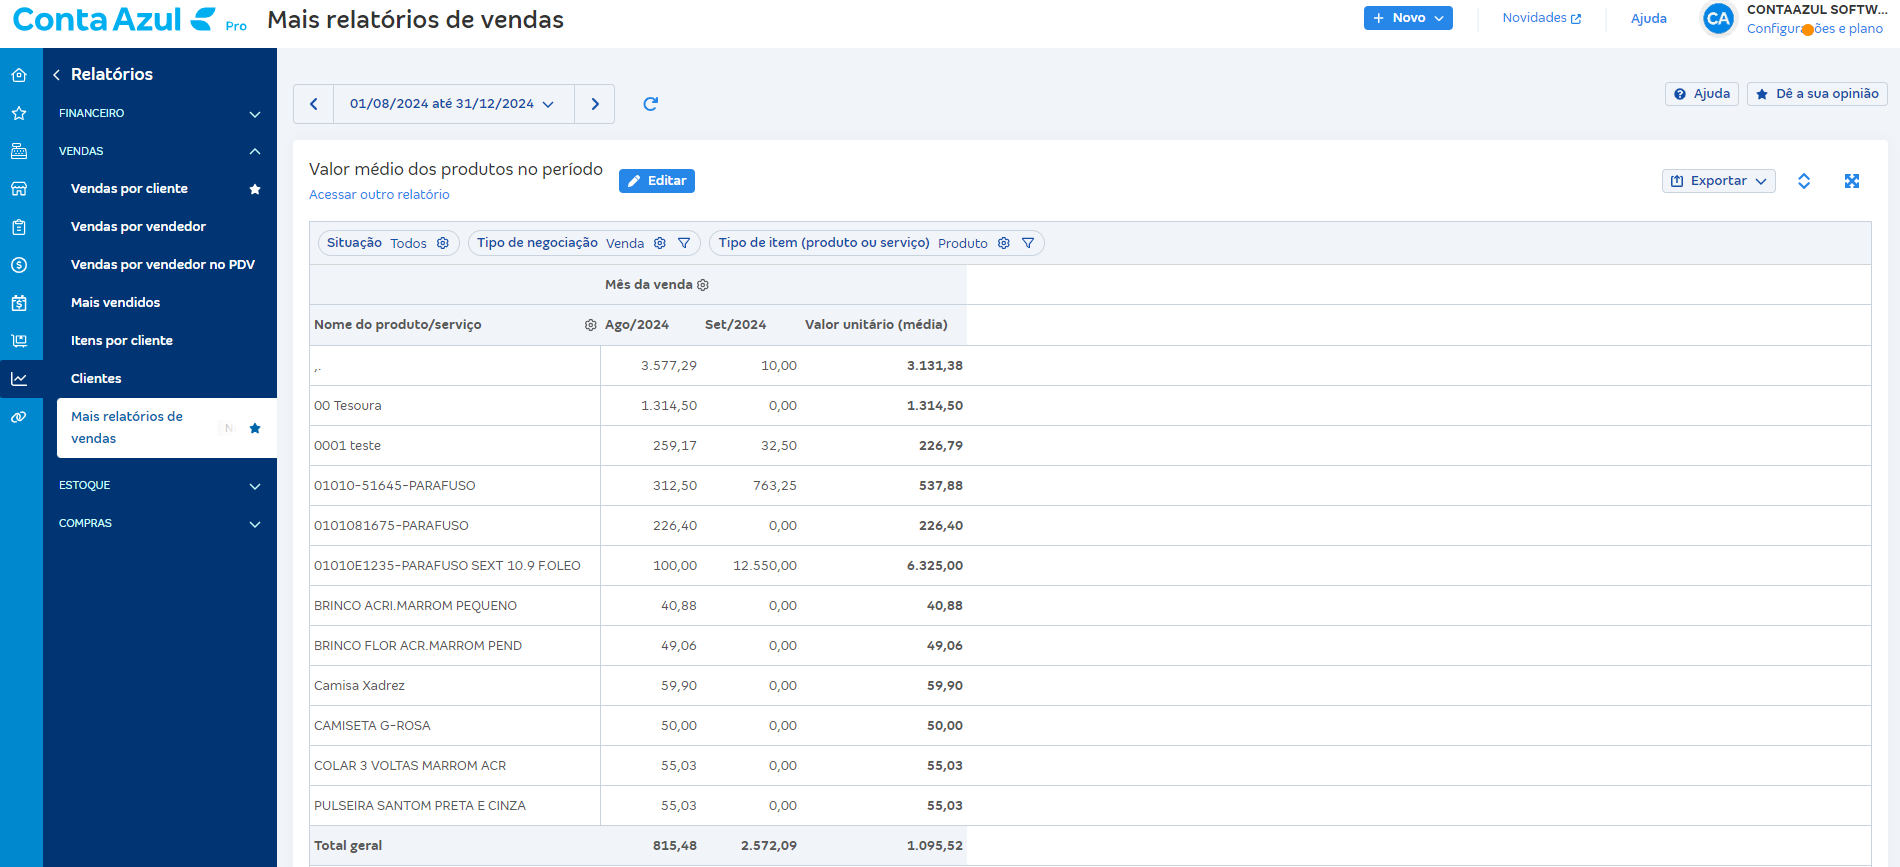Image resolution: width=1900 pixels, height=867 pixels.
Task: Click the Ajuda button with question icon
Action: click(x=1702, y=94)
